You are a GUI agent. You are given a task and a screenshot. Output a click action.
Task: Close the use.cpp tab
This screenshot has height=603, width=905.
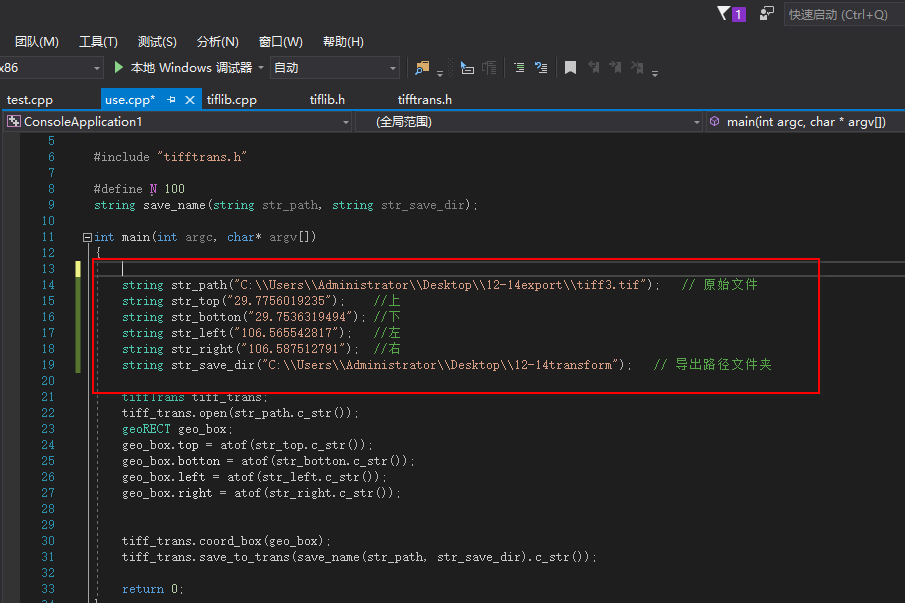(x=190, y=100)
